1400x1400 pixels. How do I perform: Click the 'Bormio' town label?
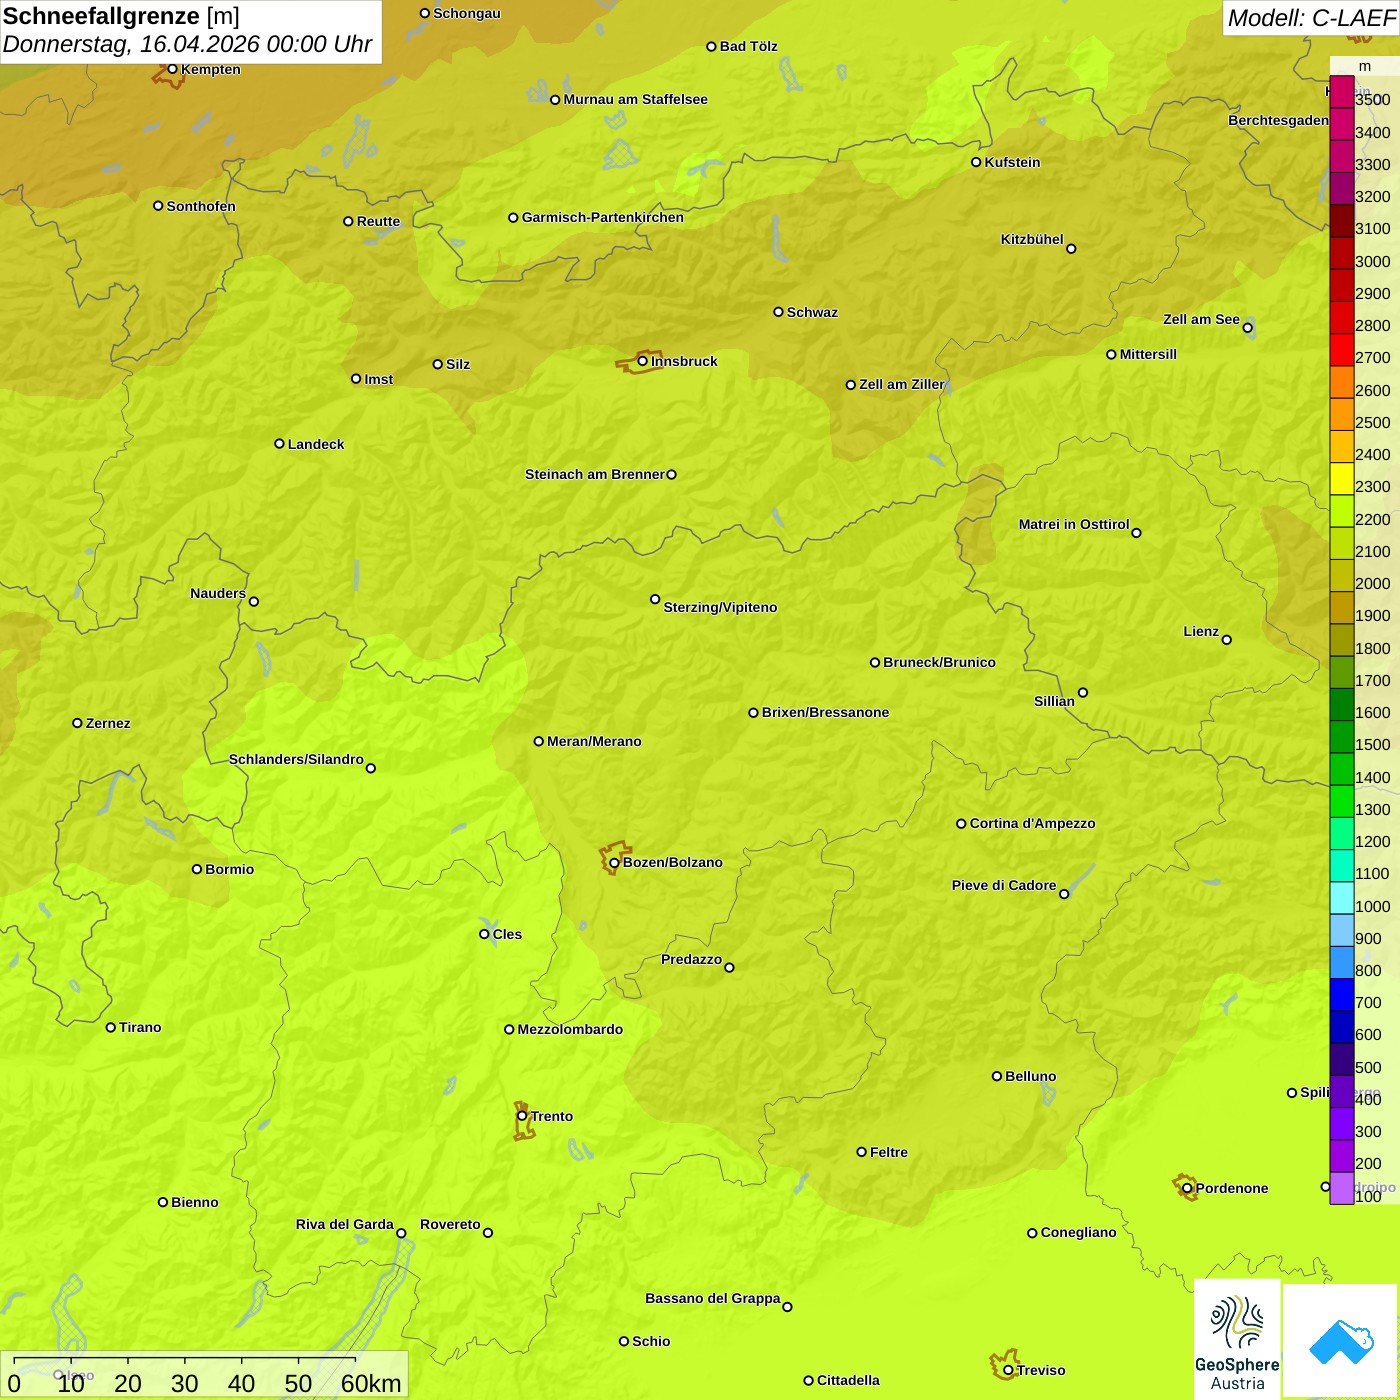click(x=229, y=869)
